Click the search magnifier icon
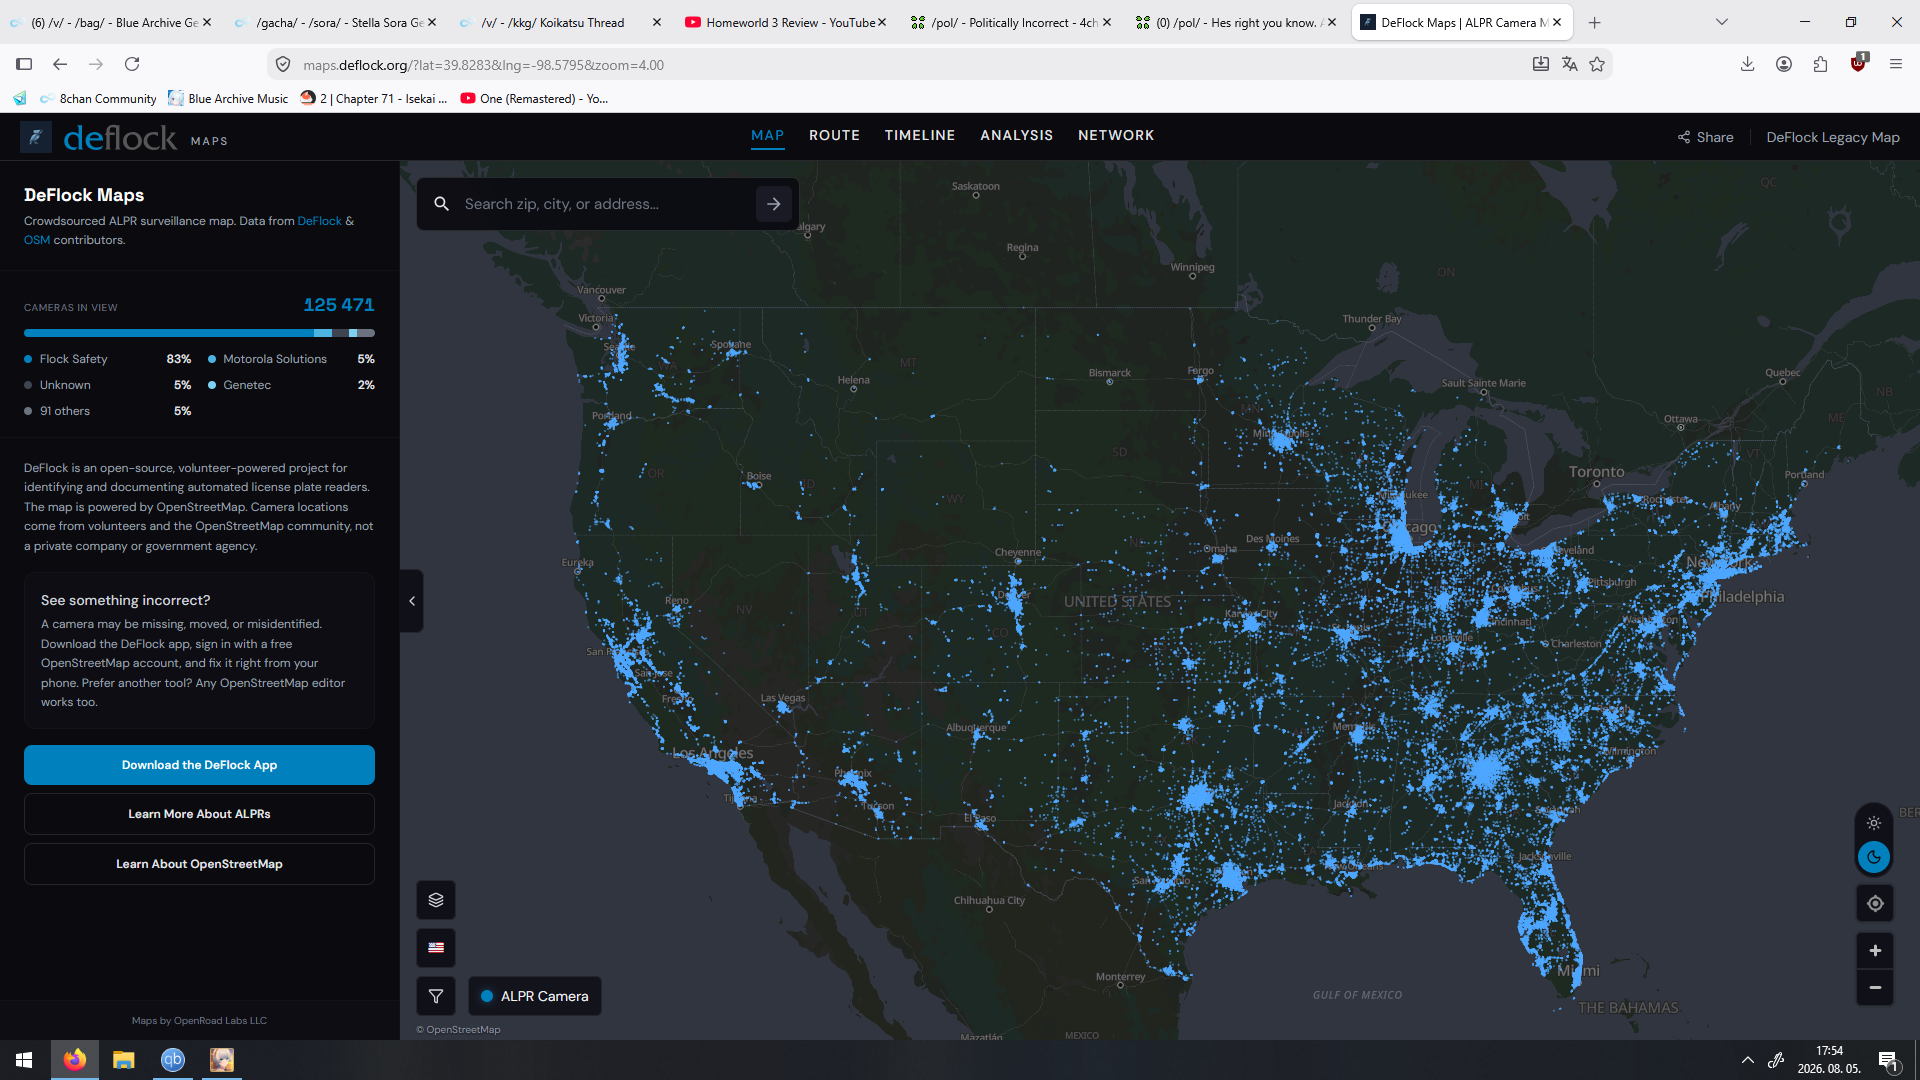The height and width of the screenshot is (1080, 1920). pos(441,204)
